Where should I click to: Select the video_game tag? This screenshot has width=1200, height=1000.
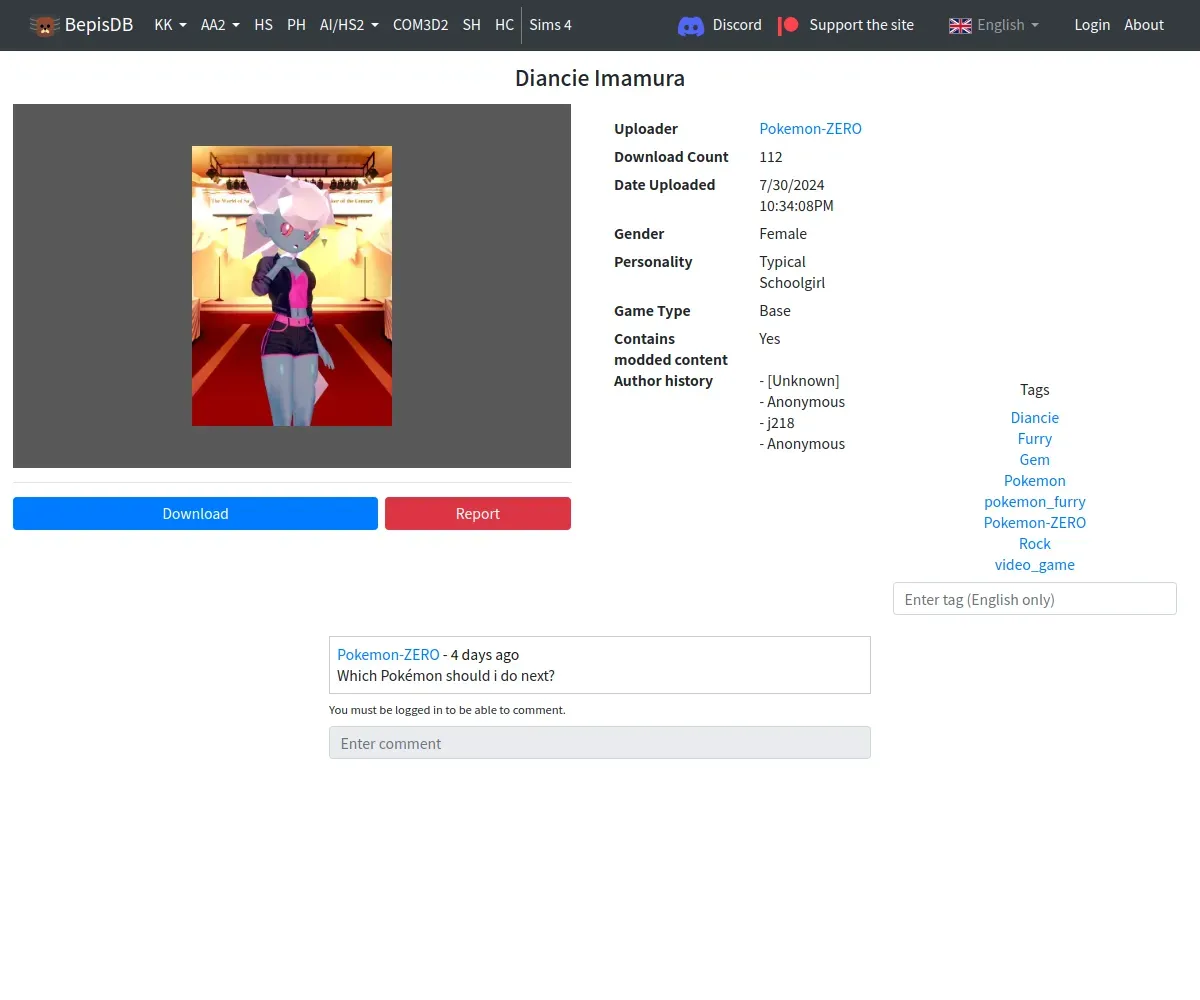(x=1035, y=564)
